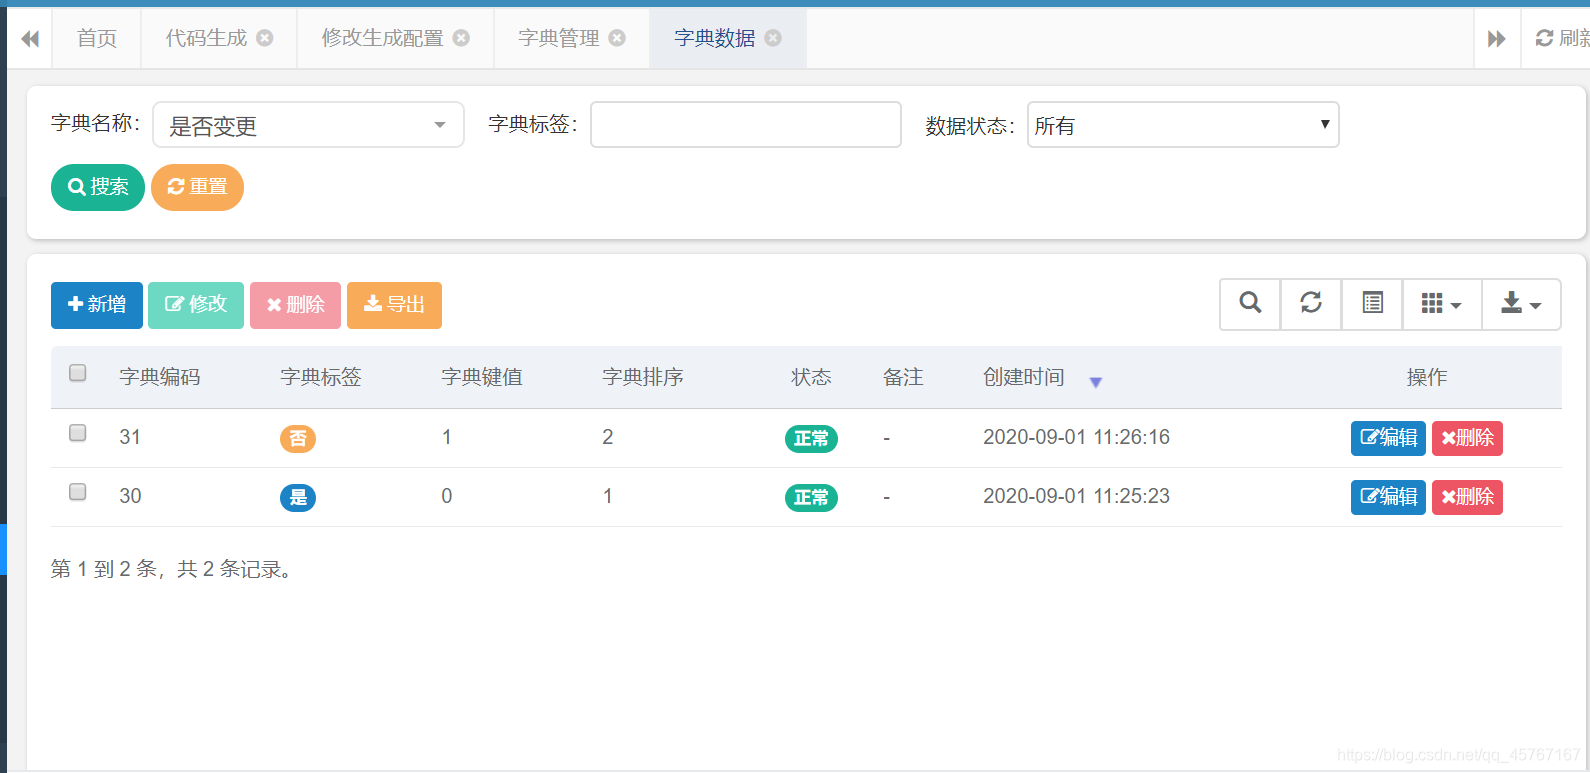Click the orange 重置 button
The image size is (1590, 773).
197,187
